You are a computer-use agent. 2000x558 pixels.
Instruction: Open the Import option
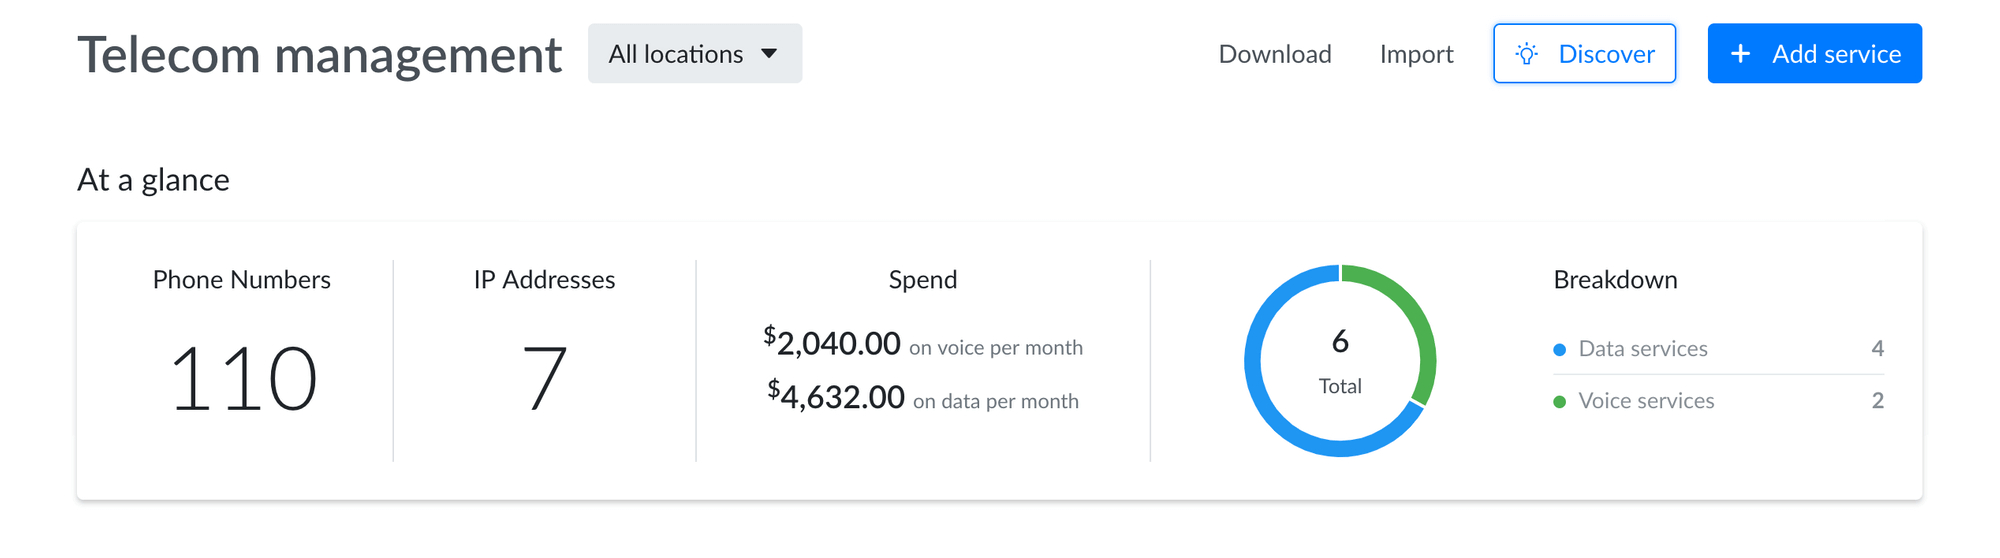(x=1416, y=54)
